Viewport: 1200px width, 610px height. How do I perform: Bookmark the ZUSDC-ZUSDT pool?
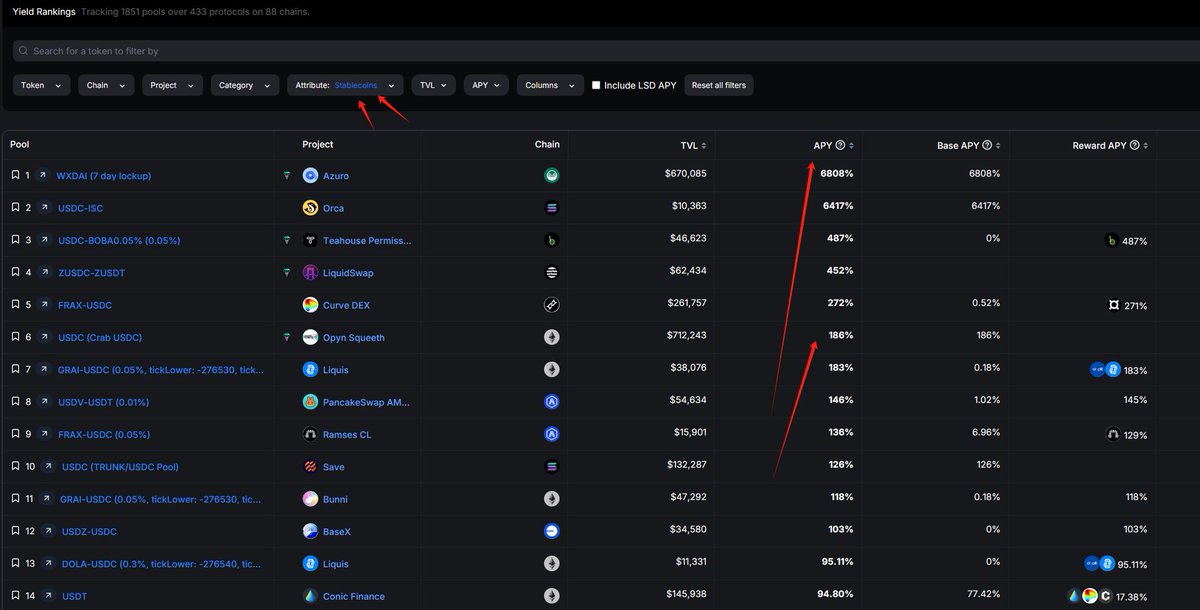tap(15, 272)
